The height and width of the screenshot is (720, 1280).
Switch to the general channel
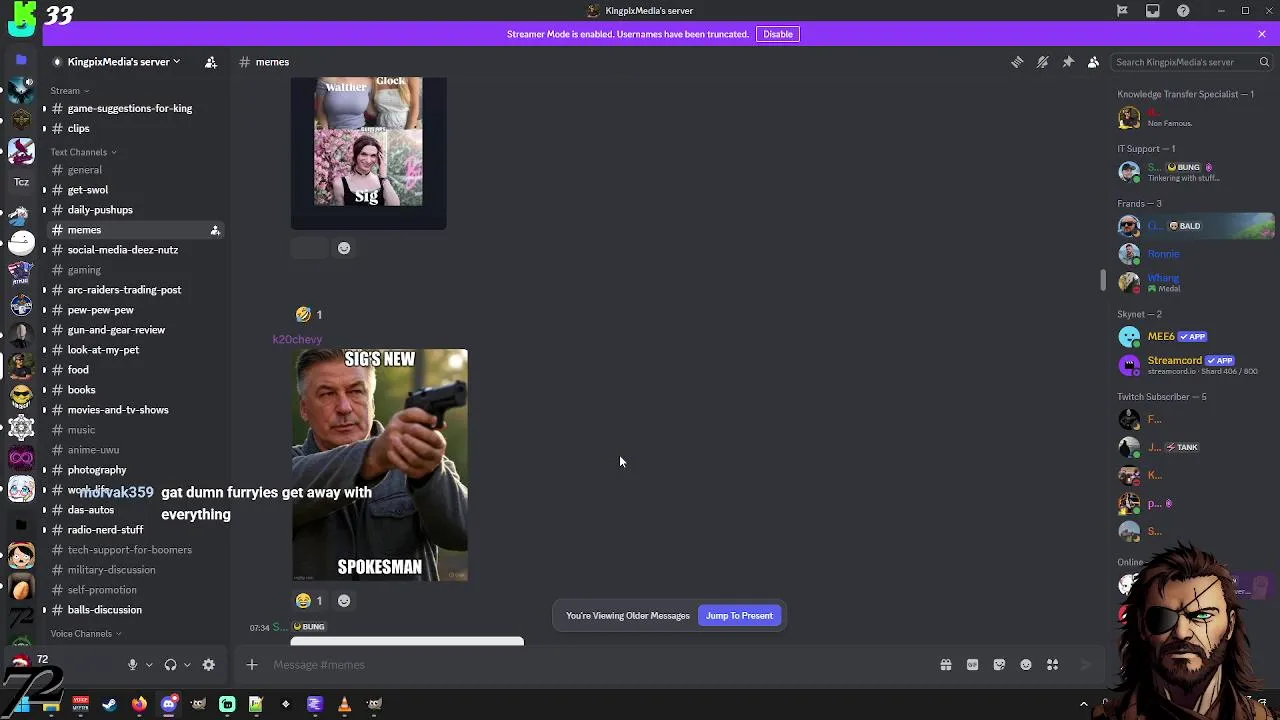84,170
